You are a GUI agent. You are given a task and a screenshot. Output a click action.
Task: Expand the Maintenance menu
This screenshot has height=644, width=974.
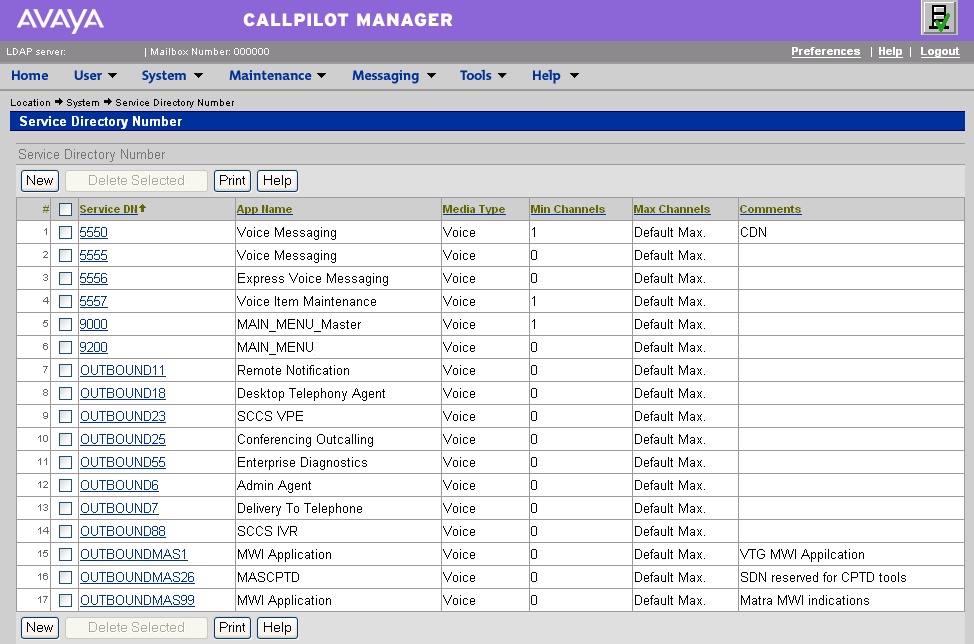(x=278, y=76)
